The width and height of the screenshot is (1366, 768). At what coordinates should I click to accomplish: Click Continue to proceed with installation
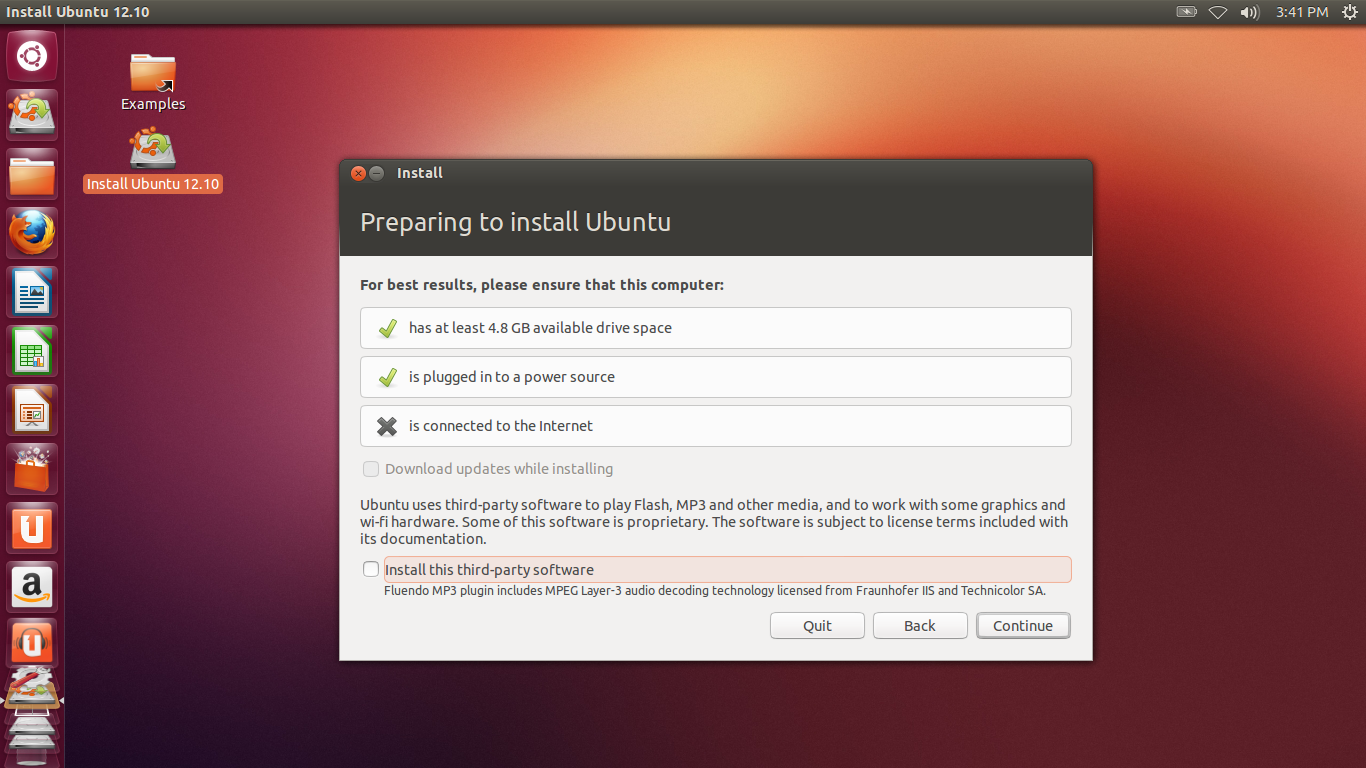[x=1023, y=626]
